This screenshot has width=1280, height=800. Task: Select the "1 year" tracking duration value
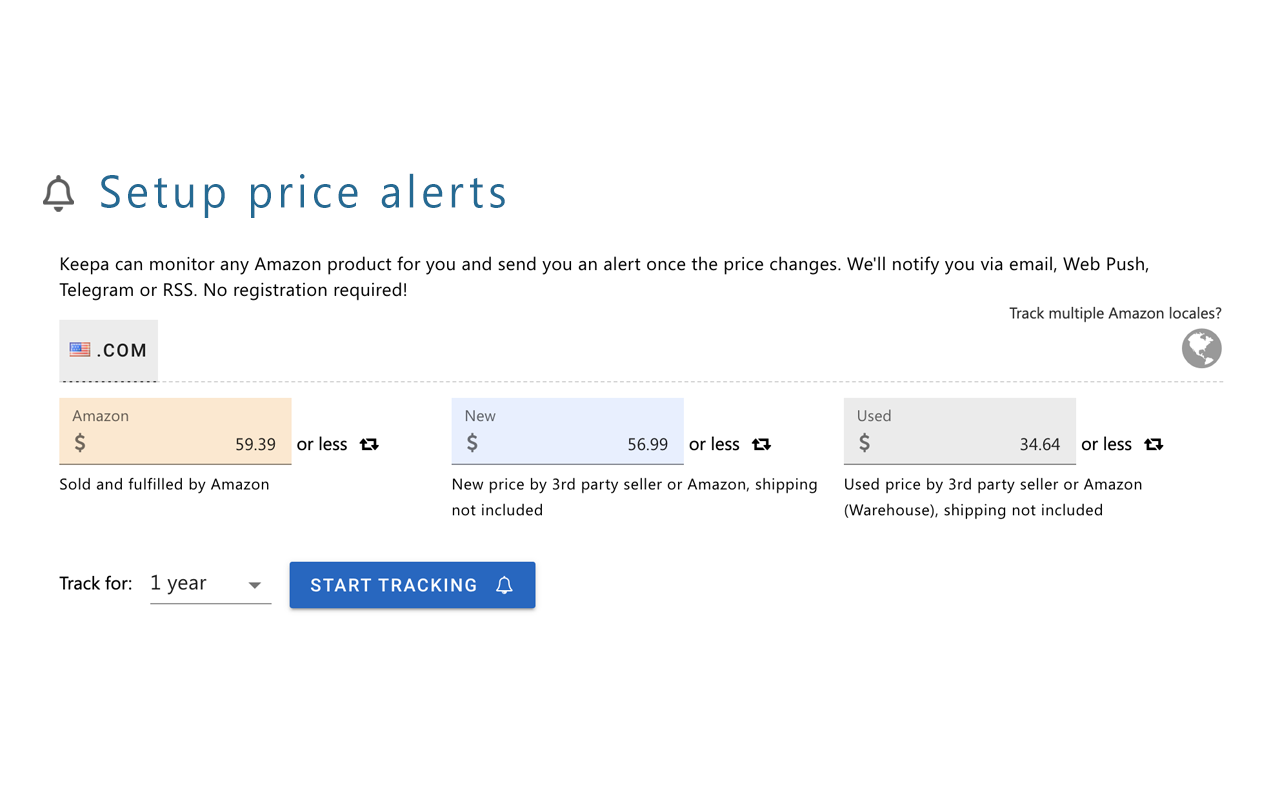(x=178, y=583)
